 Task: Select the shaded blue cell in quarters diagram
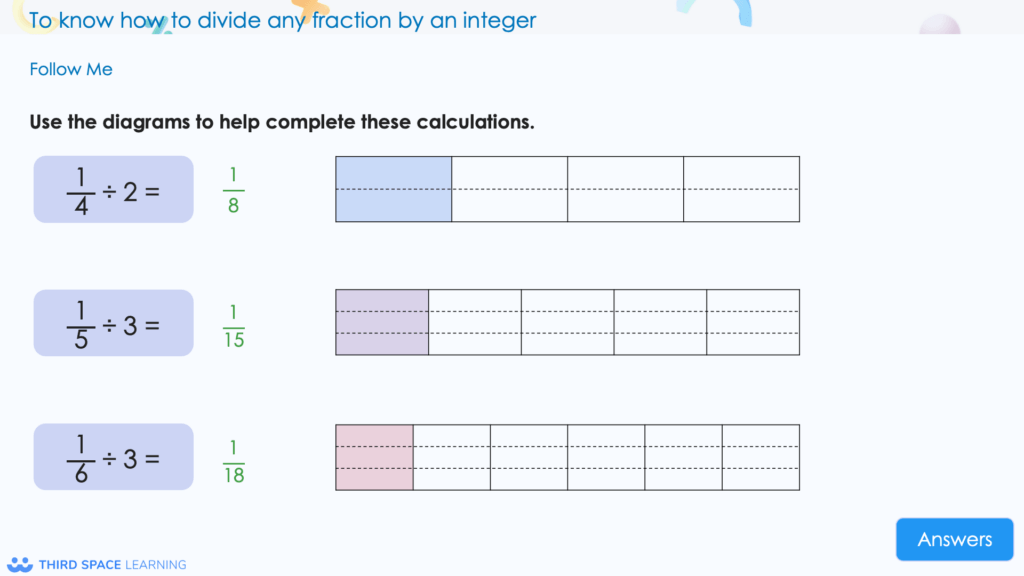(393, 189)
